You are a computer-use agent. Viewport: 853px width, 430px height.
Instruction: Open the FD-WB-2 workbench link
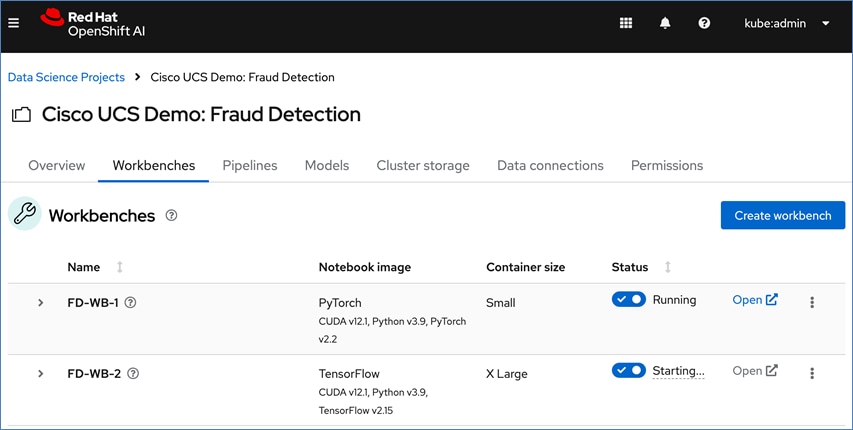(755, 371)
